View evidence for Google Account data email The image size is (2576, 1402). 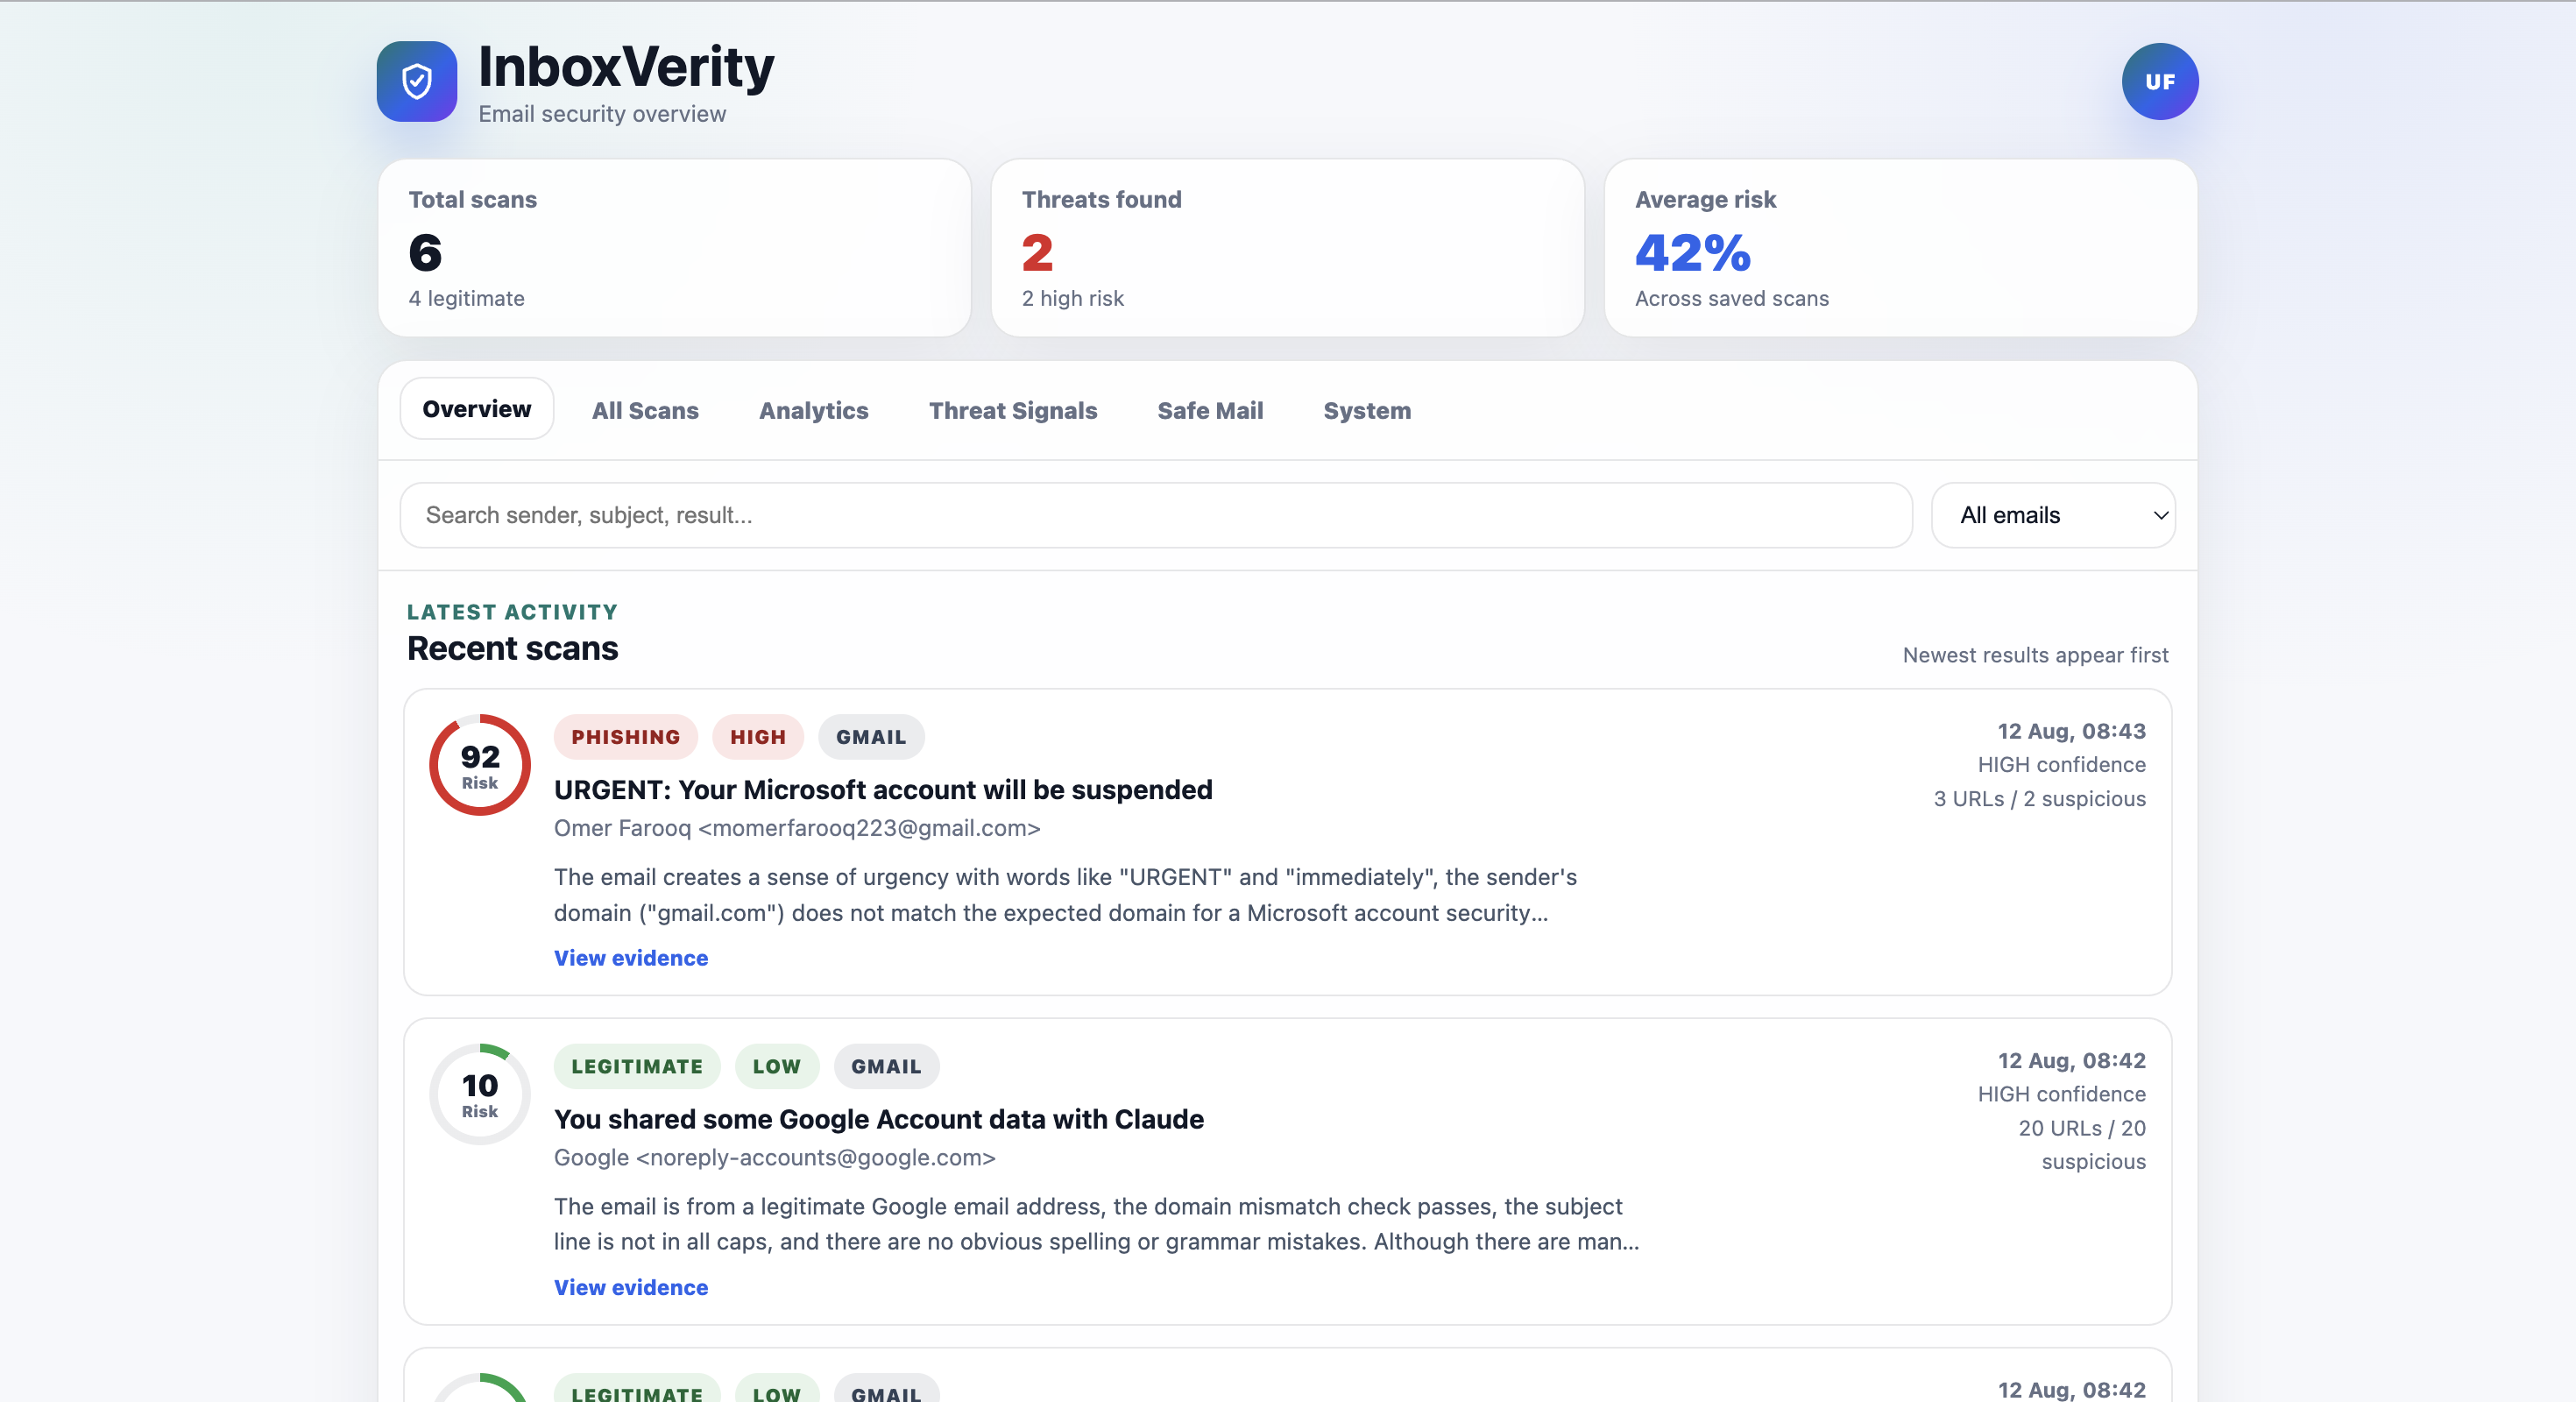pyautogui.click(x=631, y=1287)
